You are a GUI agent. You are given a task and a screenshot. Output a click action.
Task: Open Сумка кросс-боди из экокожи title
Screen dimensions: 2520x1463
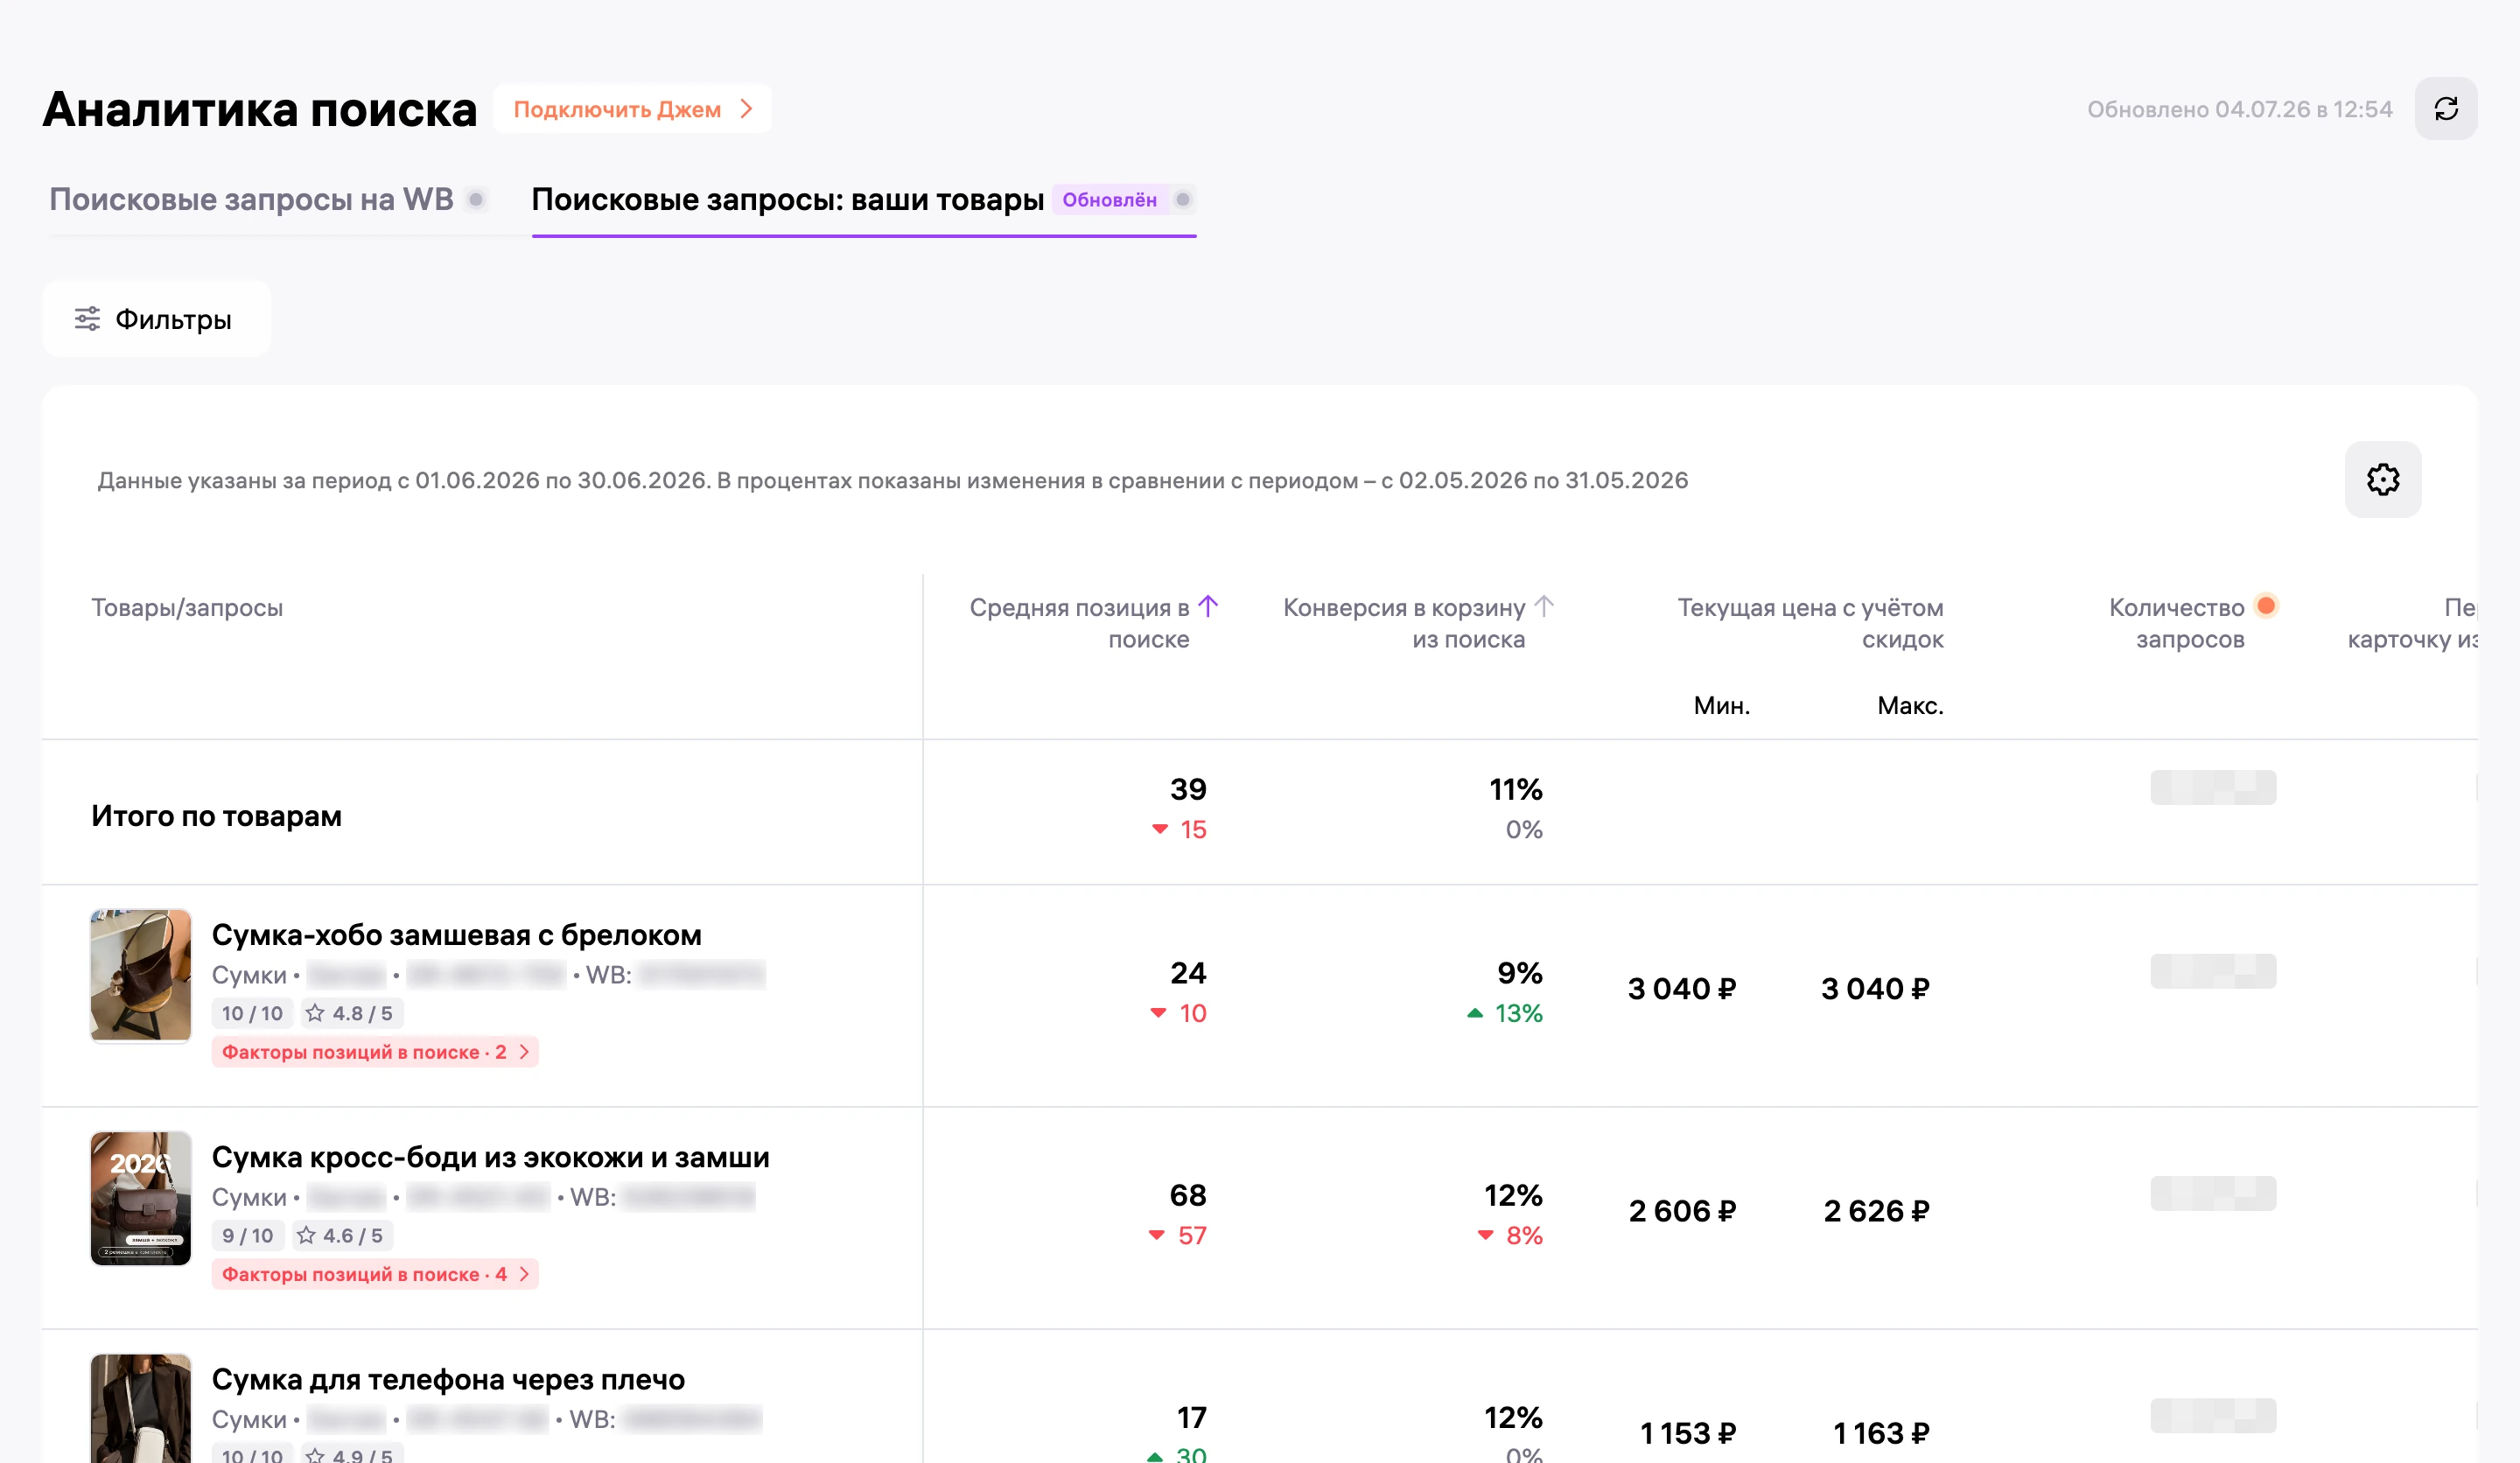(490, 1157)
